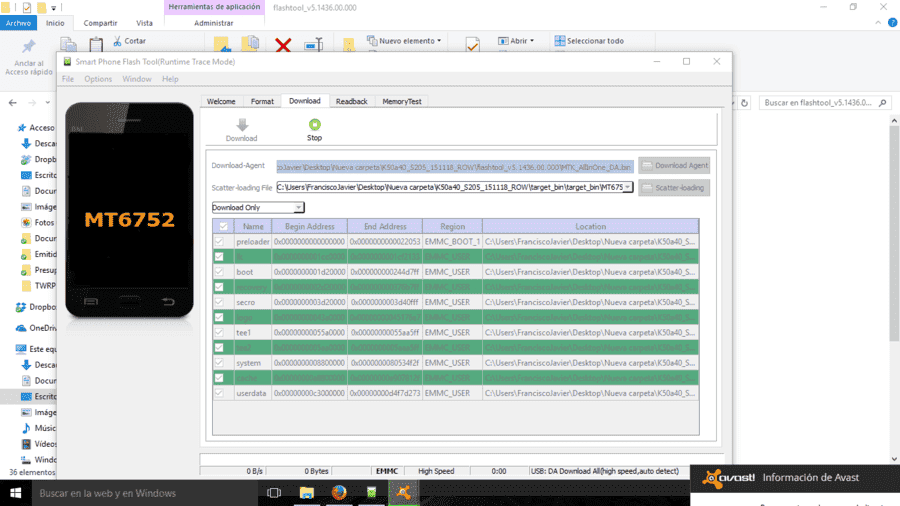Screen dimensions: 900x506
Task: Toggle the select-all checkbox in table header
Action: point(223,227)
